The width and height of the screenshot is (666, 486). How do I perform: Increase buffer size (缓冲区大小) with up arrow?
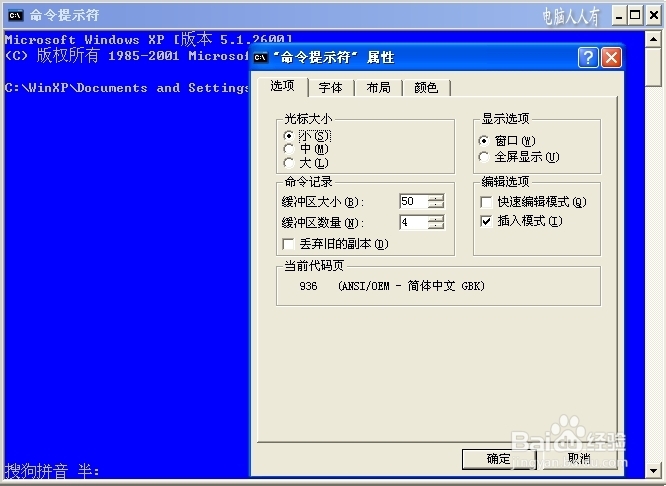point(436,198)
